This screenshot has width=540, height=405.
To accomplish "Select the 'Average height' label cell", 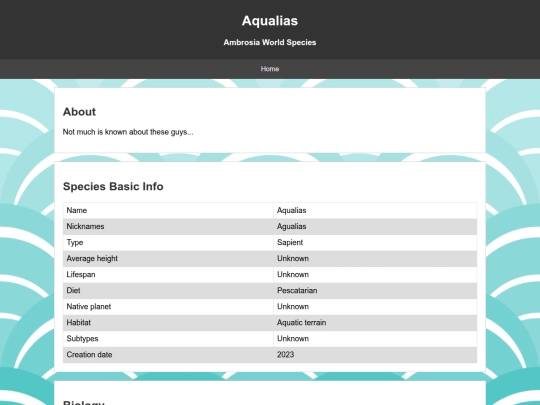I will (168, 259).
